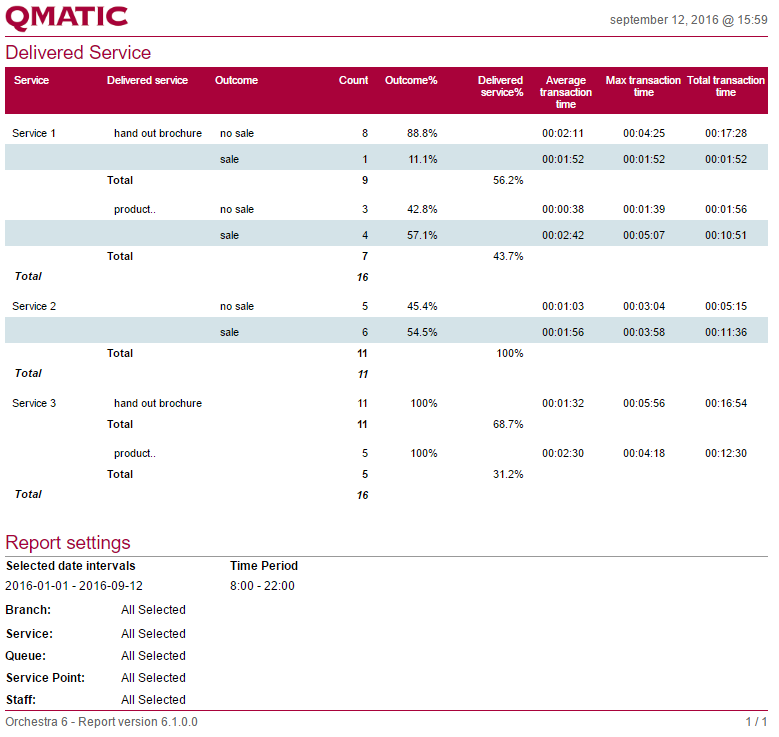Click the Service 2 row label
Viewport: 779px width, 737px height.
pyautogui.click(x=34, y=306)
